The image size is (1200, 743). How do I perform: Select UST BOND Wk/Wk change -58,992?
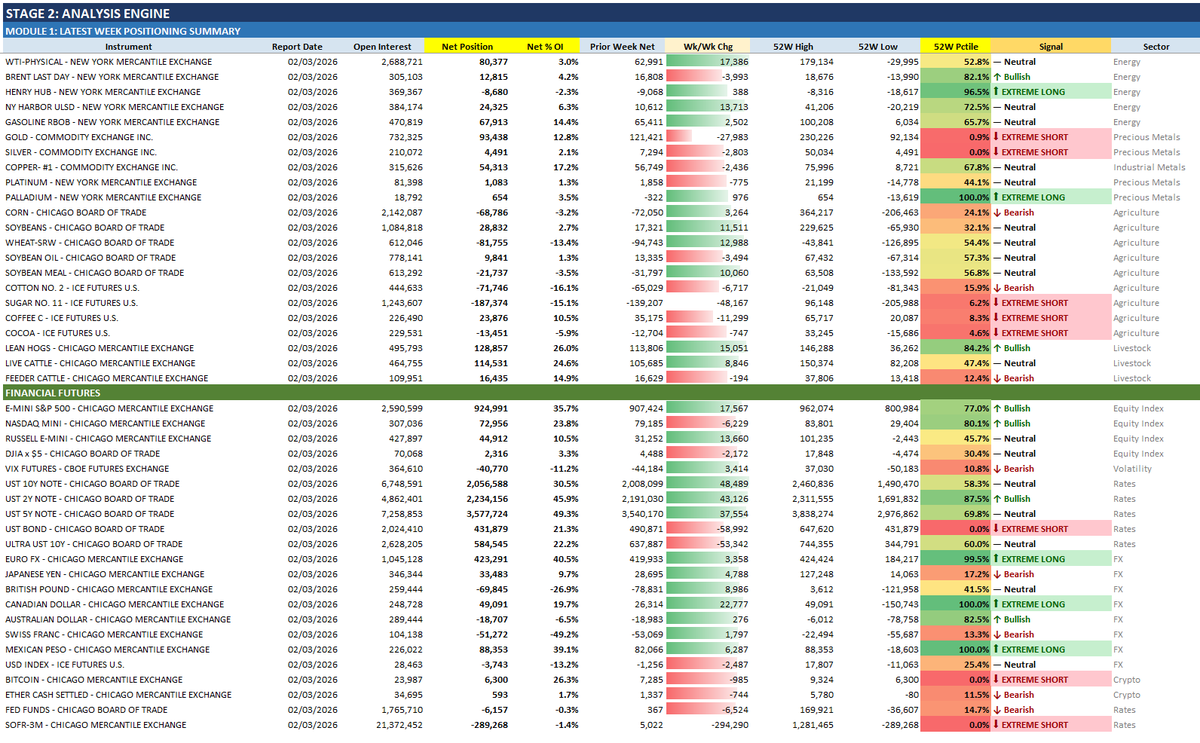(708, 529)
